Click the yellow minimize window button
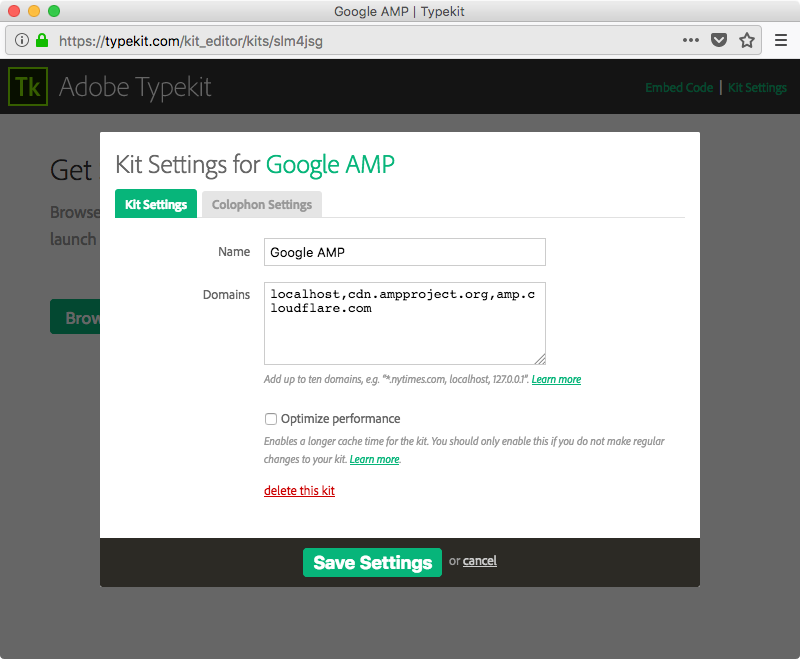Screen dimensions: 800x659 (34, 11)
